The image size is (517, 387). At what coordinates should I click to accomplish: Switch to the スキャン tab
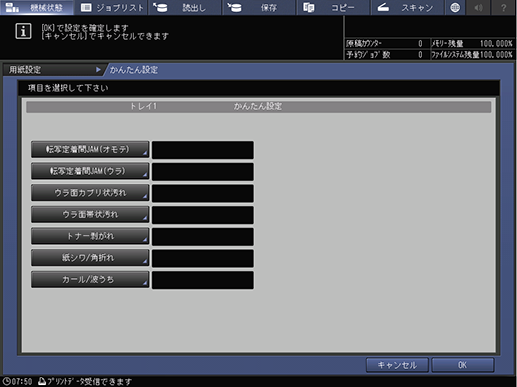[407, 7]
